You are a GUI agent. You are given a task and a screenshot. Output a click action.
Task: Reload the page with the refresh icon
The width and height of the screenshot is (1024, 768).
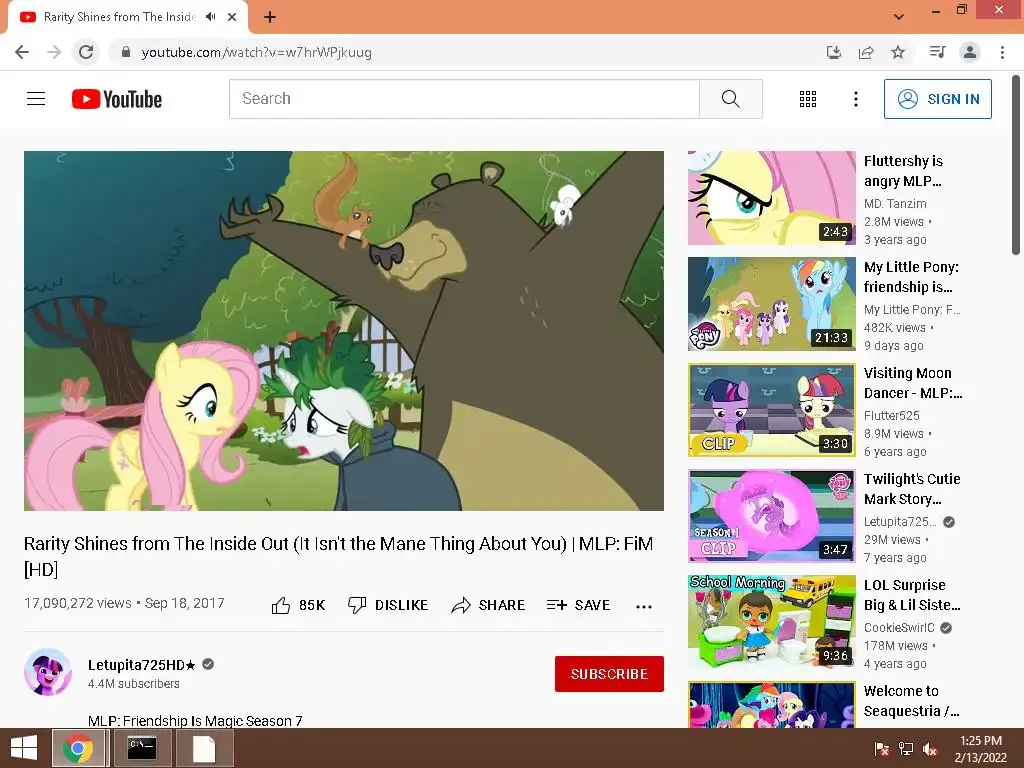pos(86,52)
